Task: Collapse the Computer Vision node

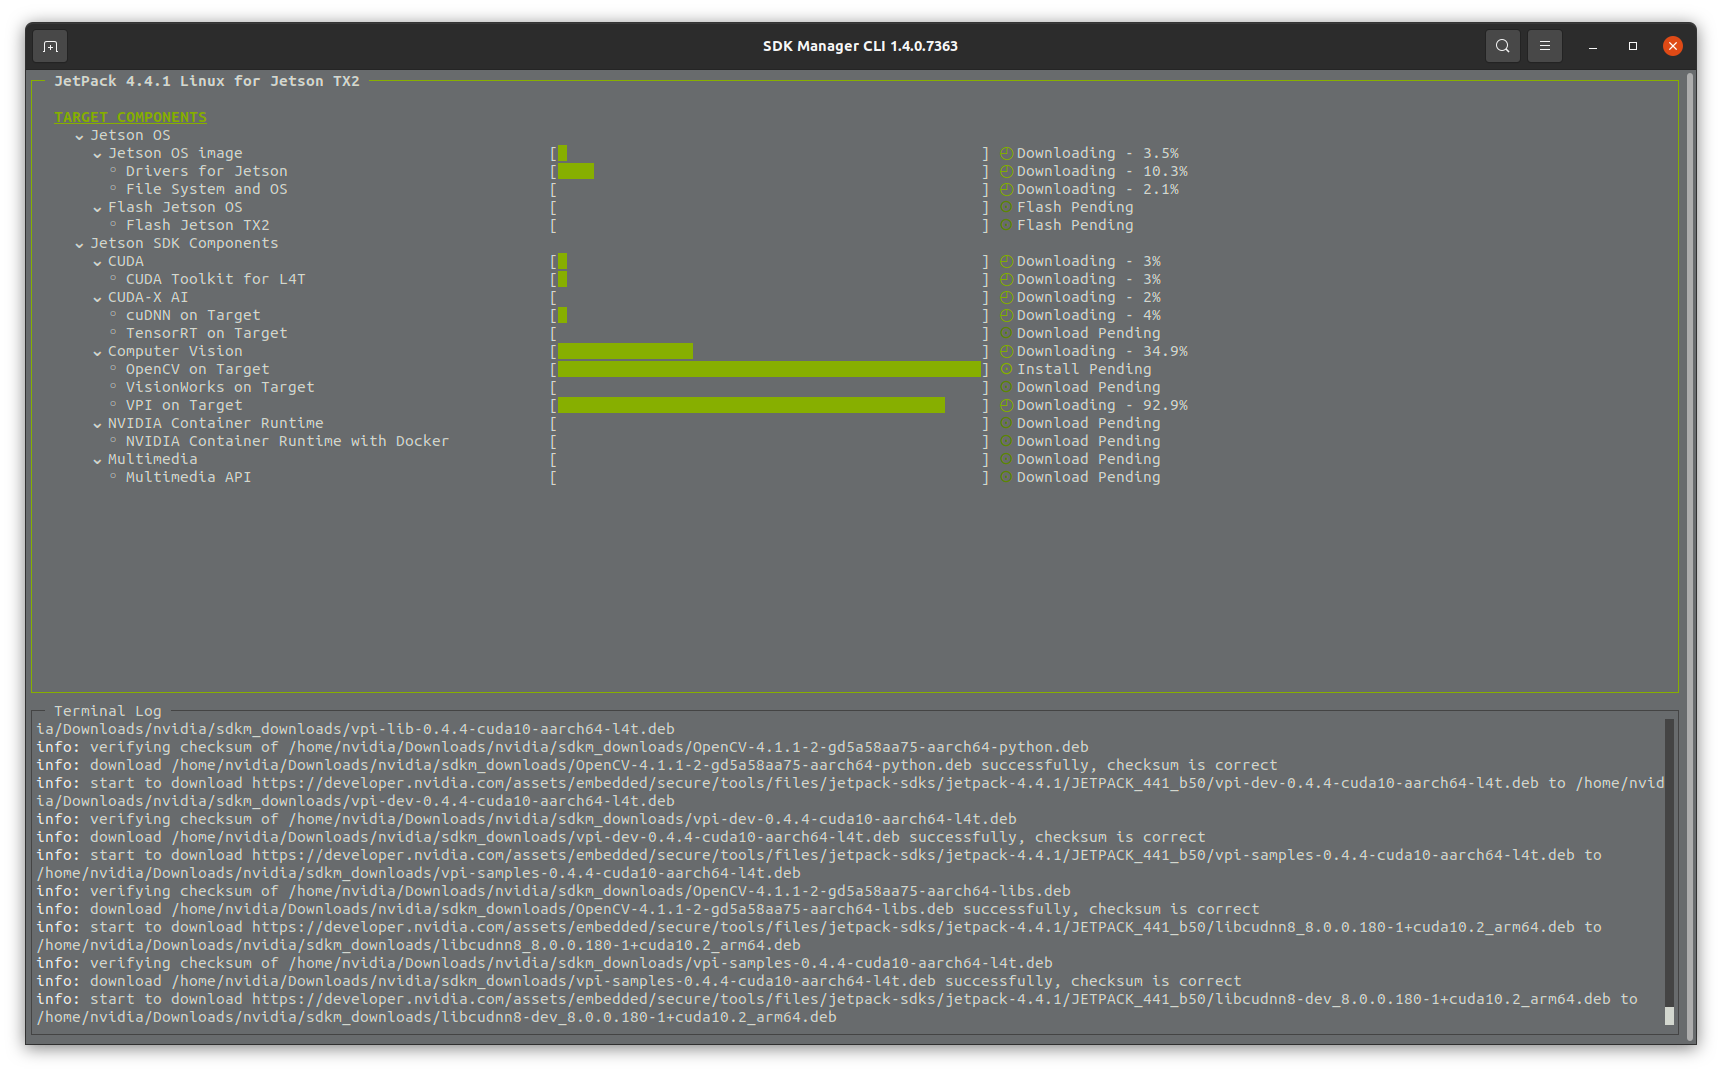Action: coord(97,353)
